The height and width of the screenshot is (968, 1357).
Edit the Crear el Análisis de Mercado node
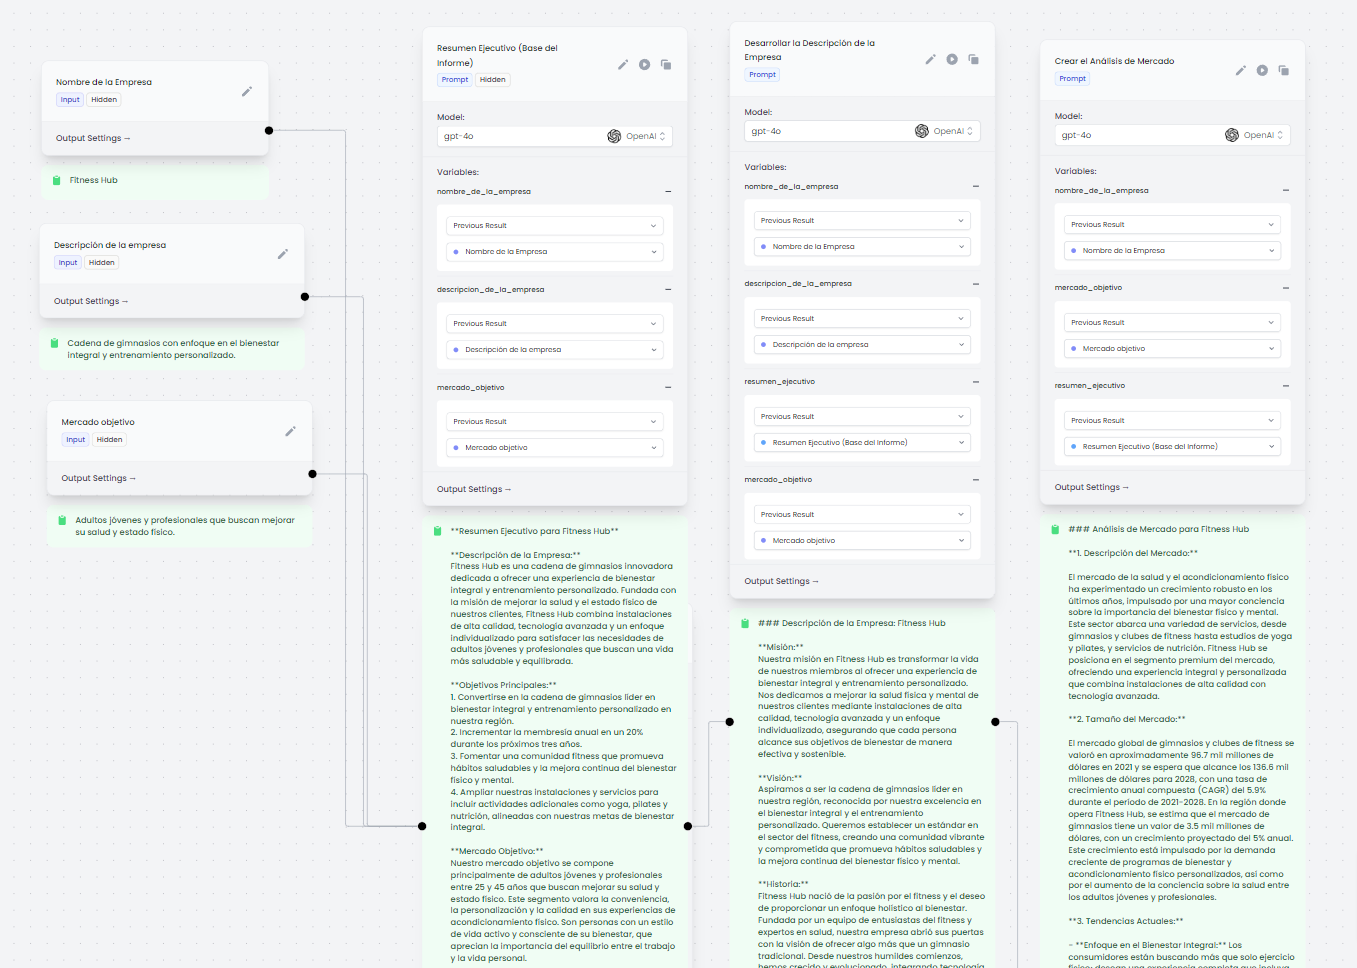pyautogui.click(x=1240, y=71)
